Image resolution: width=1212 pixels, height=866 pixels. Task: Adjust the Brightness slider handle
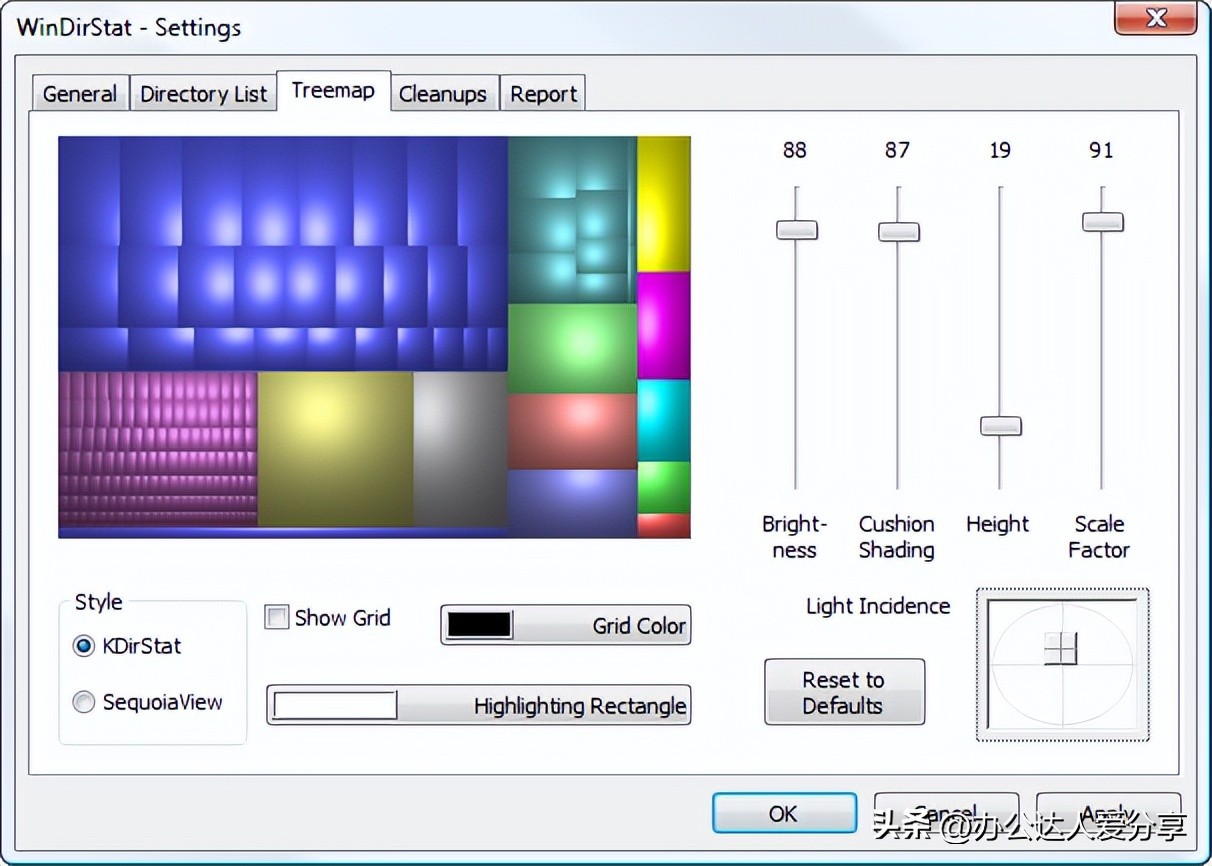coord(796,230)
